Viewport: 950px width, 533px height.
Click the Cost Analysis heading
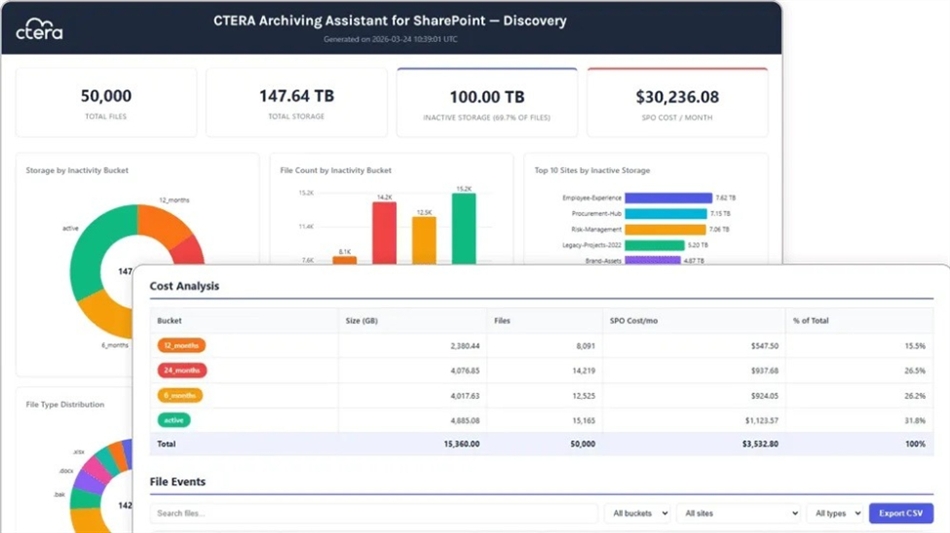184,286
